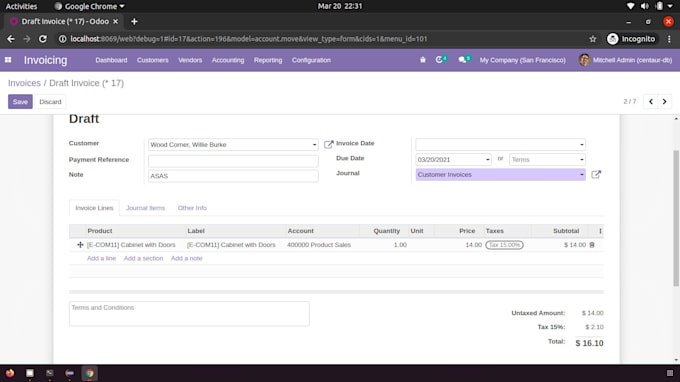This screenshot has width=680, height=382.
Task: View site information icon in address bar
Action: click(x=62, y=39)
